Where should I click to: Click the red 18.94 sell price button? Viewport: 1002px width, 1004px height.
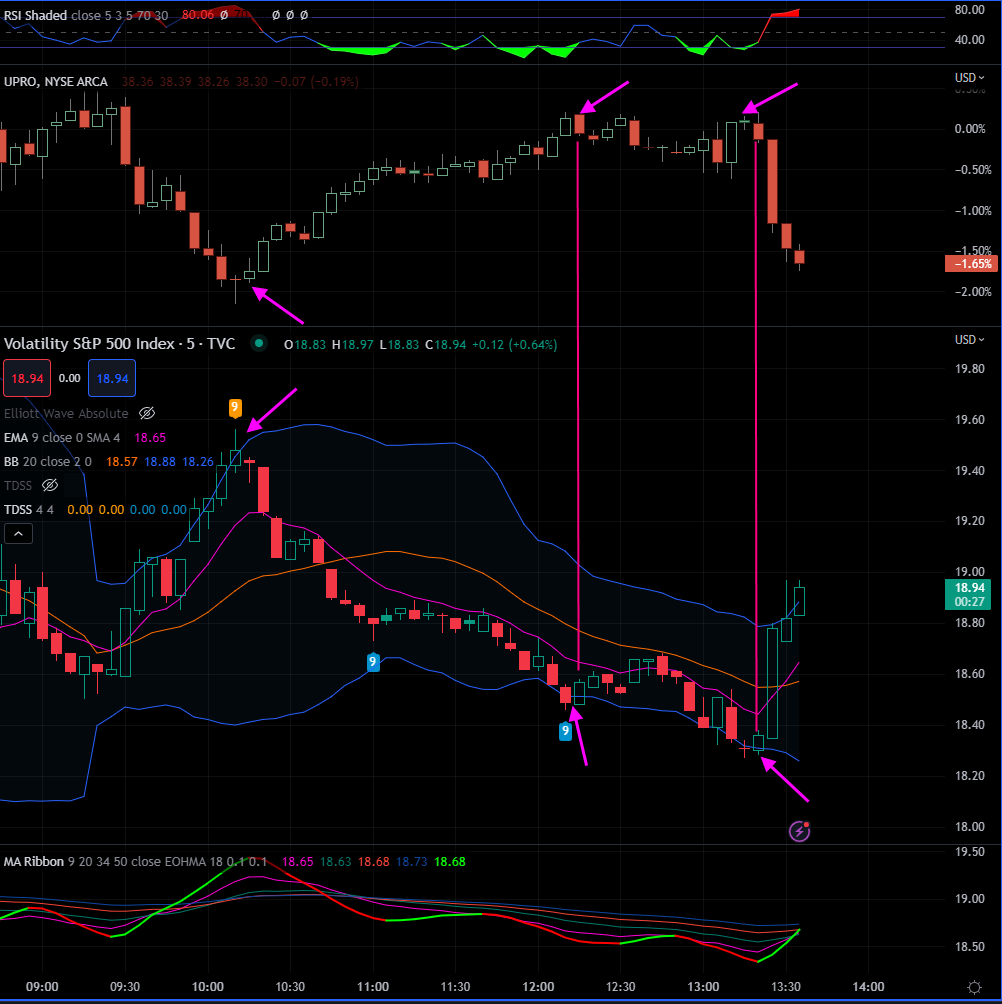pos(23,379)
